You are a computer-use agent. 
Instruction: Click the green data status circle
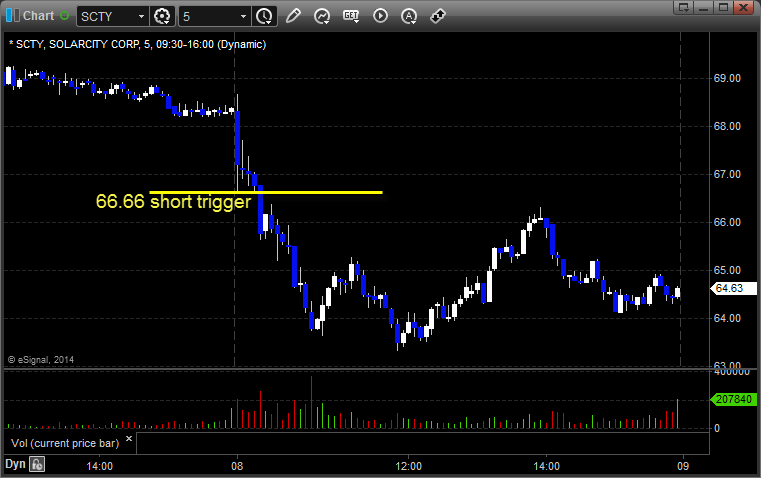64,16
